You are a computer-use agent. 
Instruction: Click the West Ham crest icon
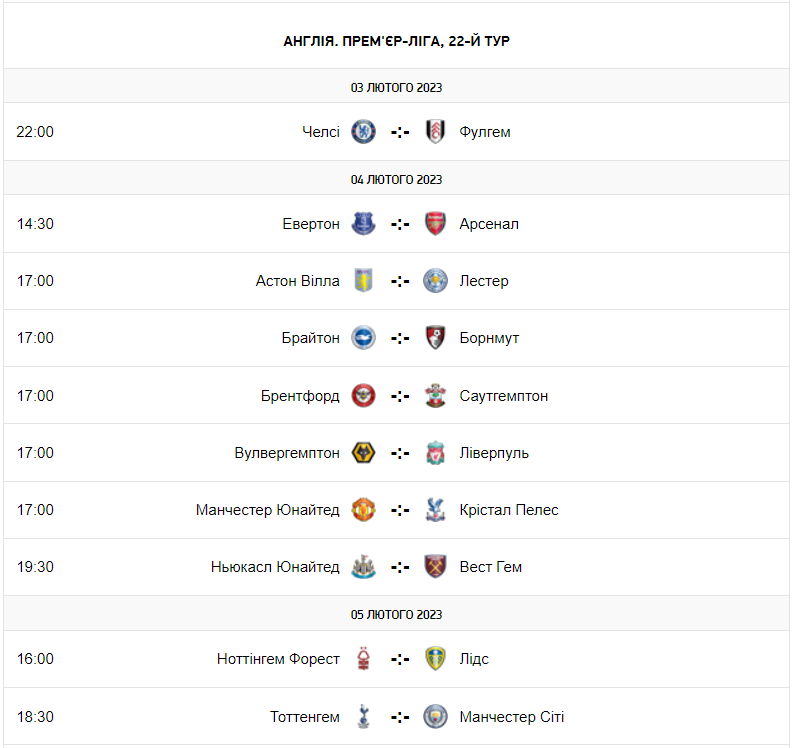pos(435,567)
